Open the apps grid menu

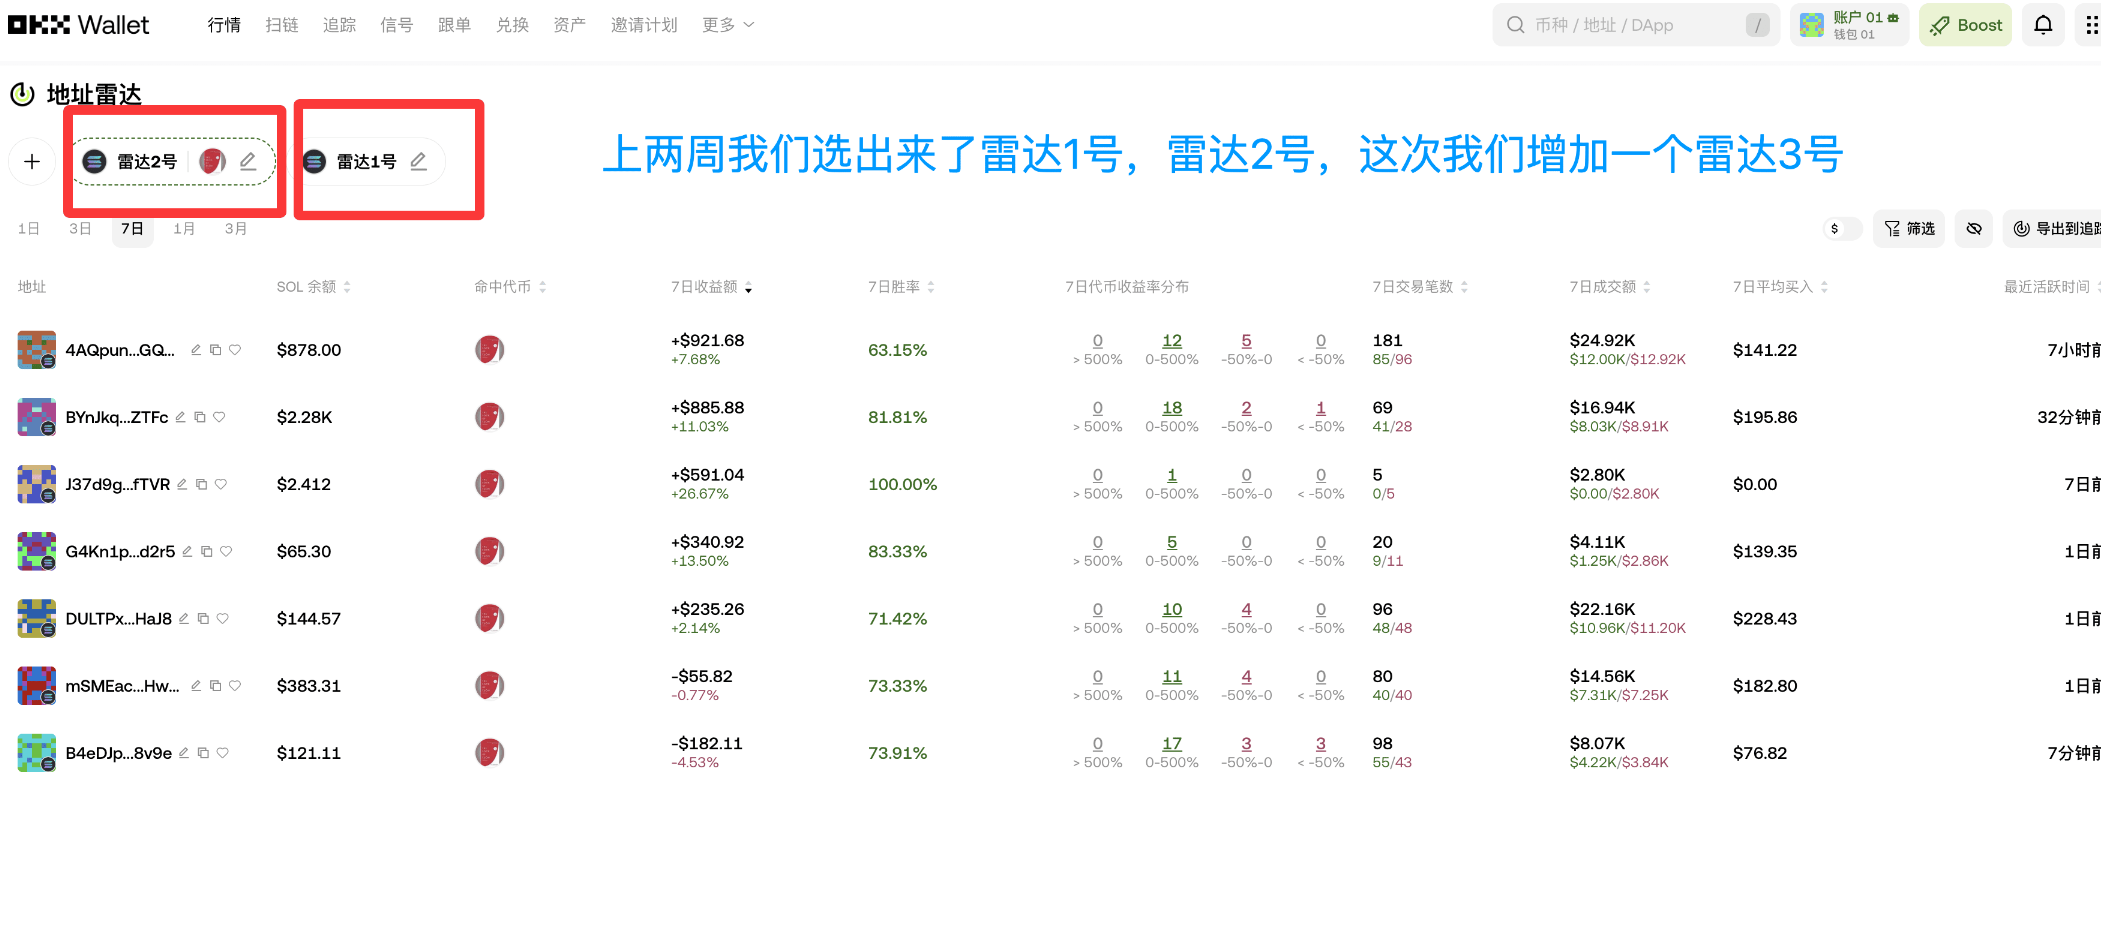(2090, 25)
